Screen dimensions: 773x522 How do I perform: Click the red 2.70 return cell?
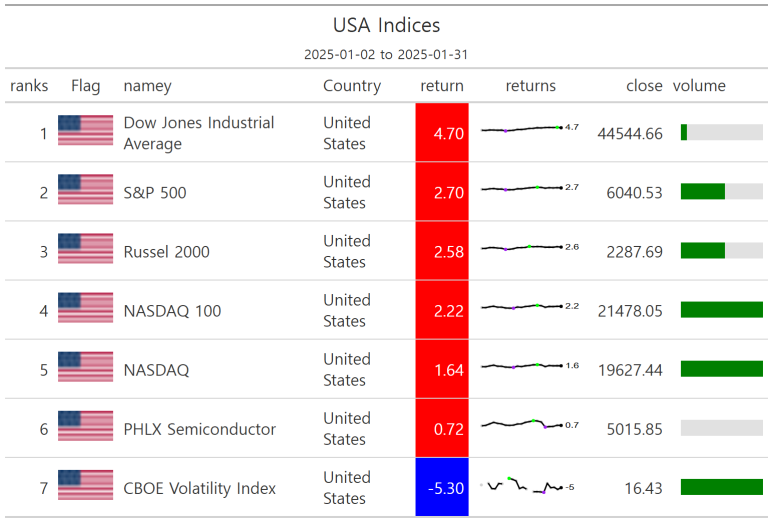[x=442, y=191]
